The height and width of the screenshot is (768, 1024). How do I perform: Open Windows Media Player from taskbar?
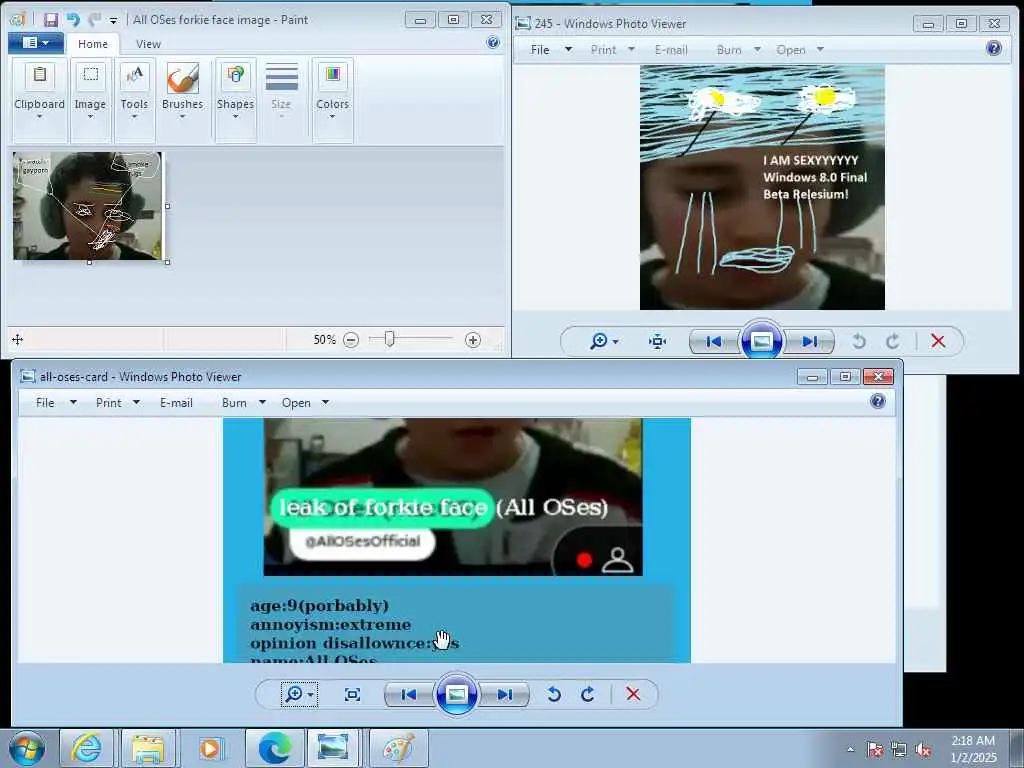(x=210, y=748)
